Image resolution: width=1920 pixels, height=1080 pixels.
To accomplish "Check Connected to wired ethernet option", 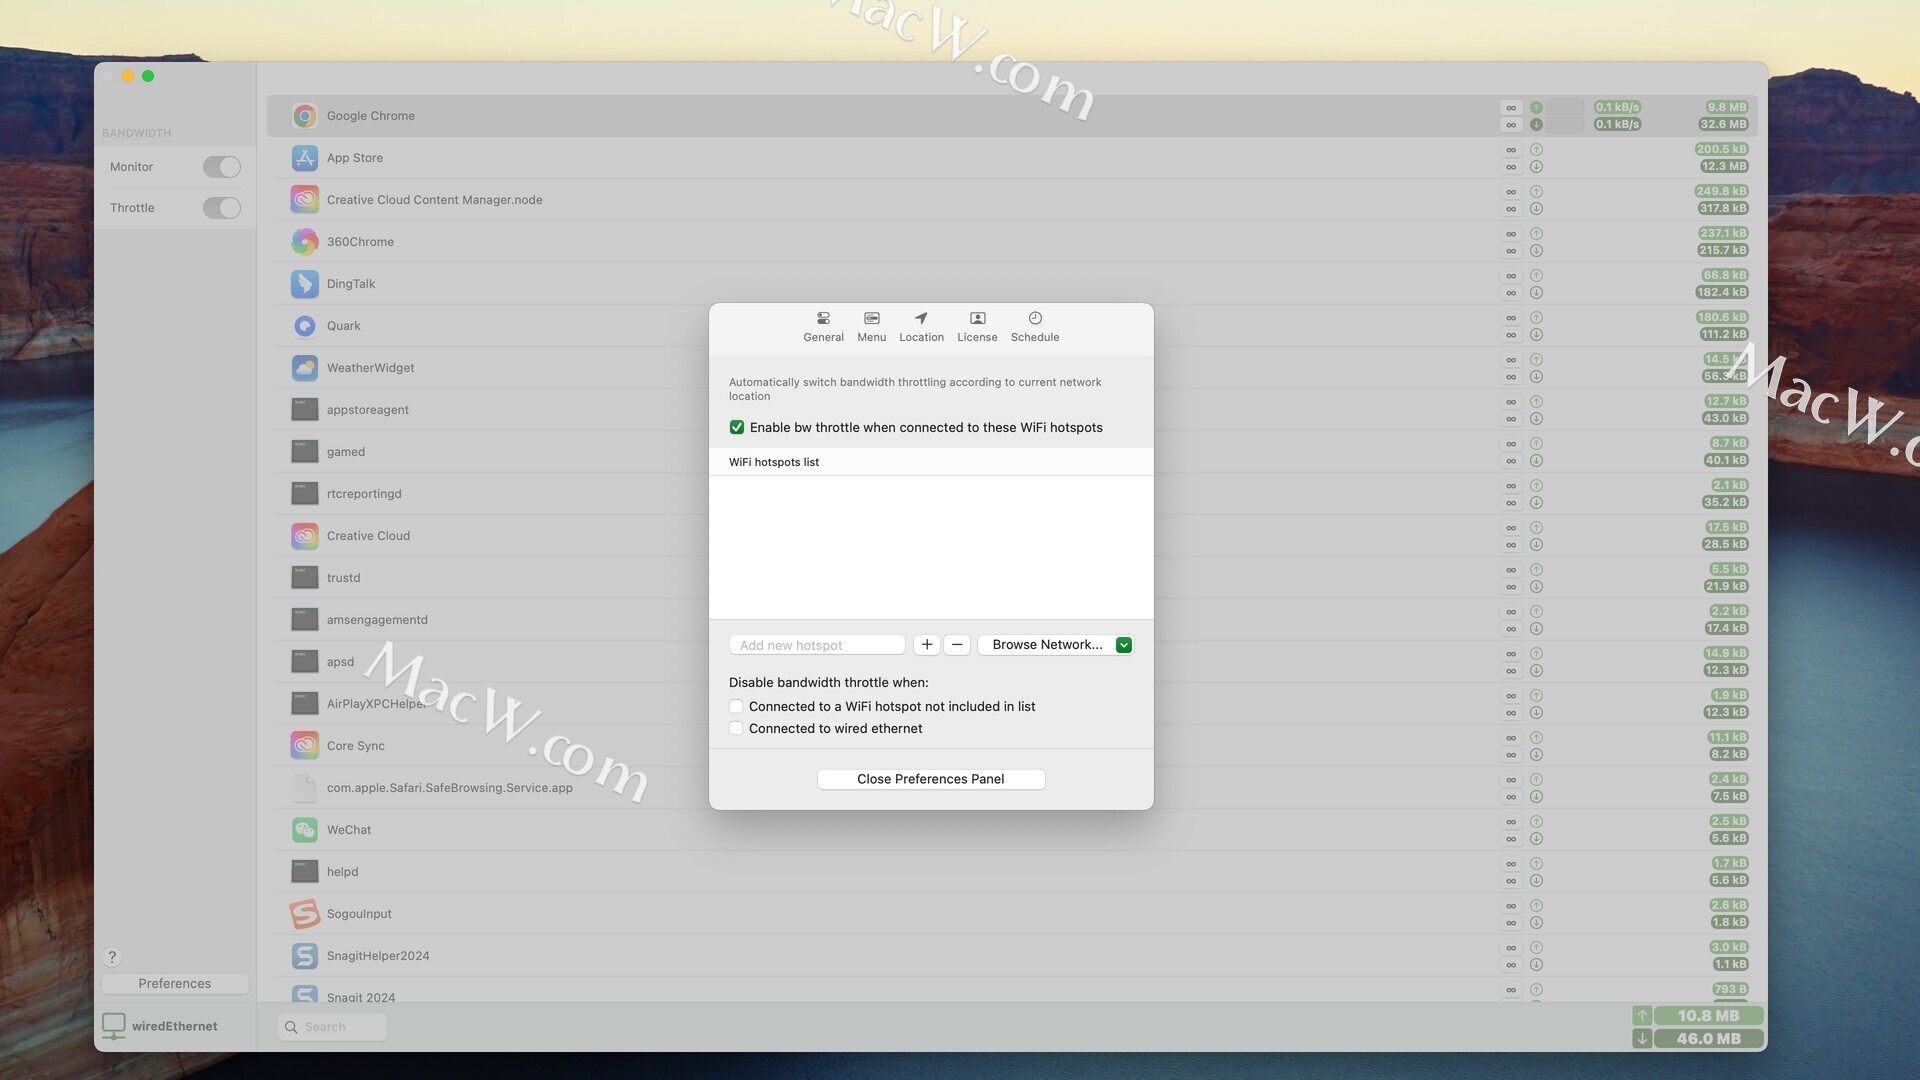I will pos(736,729).
